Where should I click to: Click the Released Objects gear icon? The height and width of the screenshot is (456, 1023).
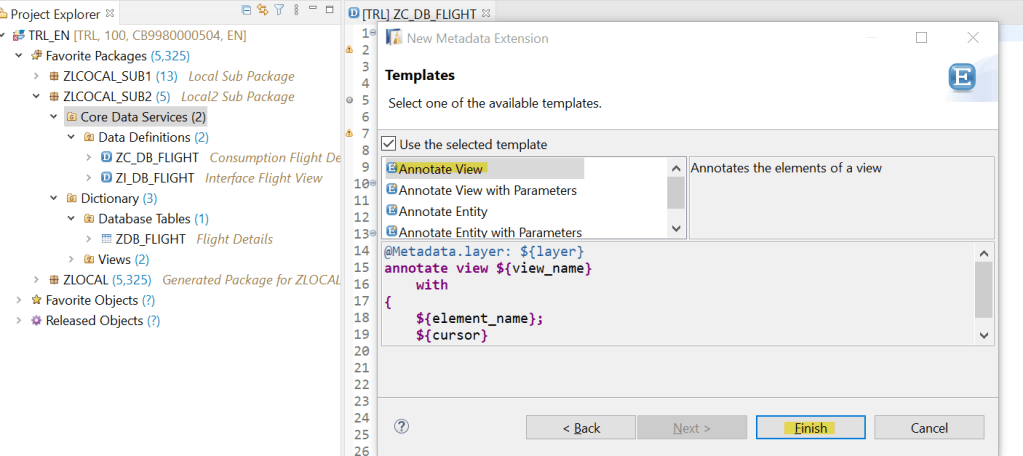37,320
